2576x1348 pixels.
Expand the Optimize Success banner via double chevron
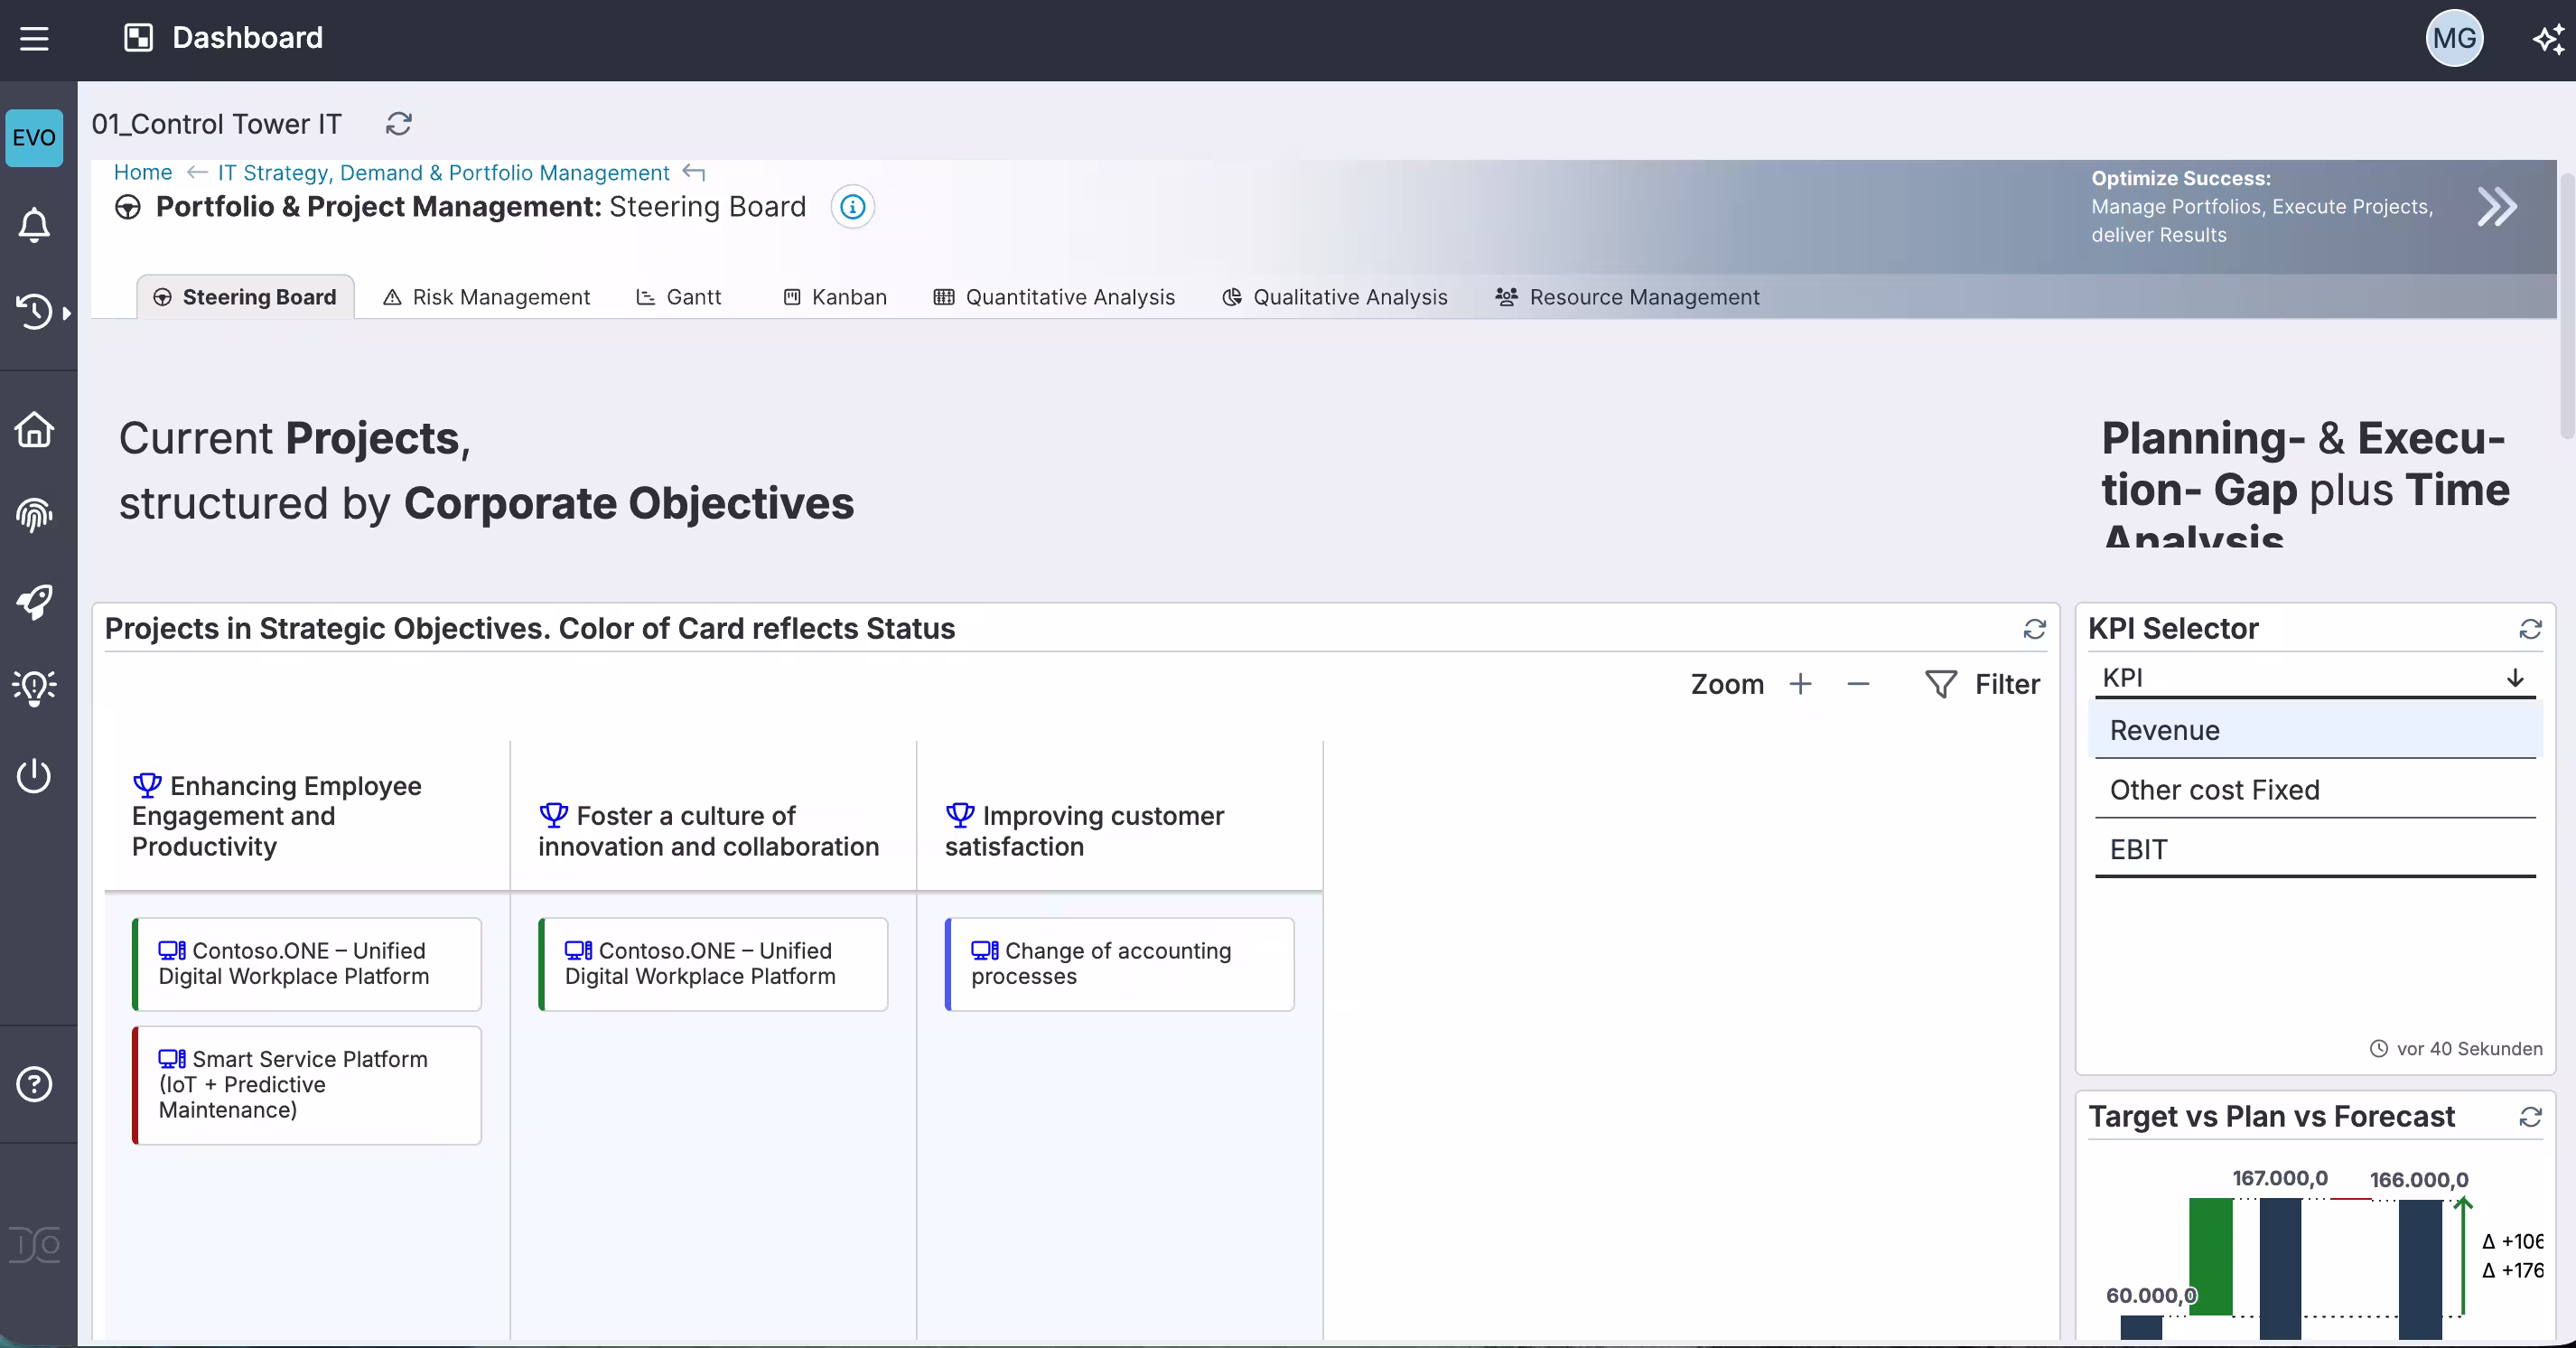click(2497, 207)
